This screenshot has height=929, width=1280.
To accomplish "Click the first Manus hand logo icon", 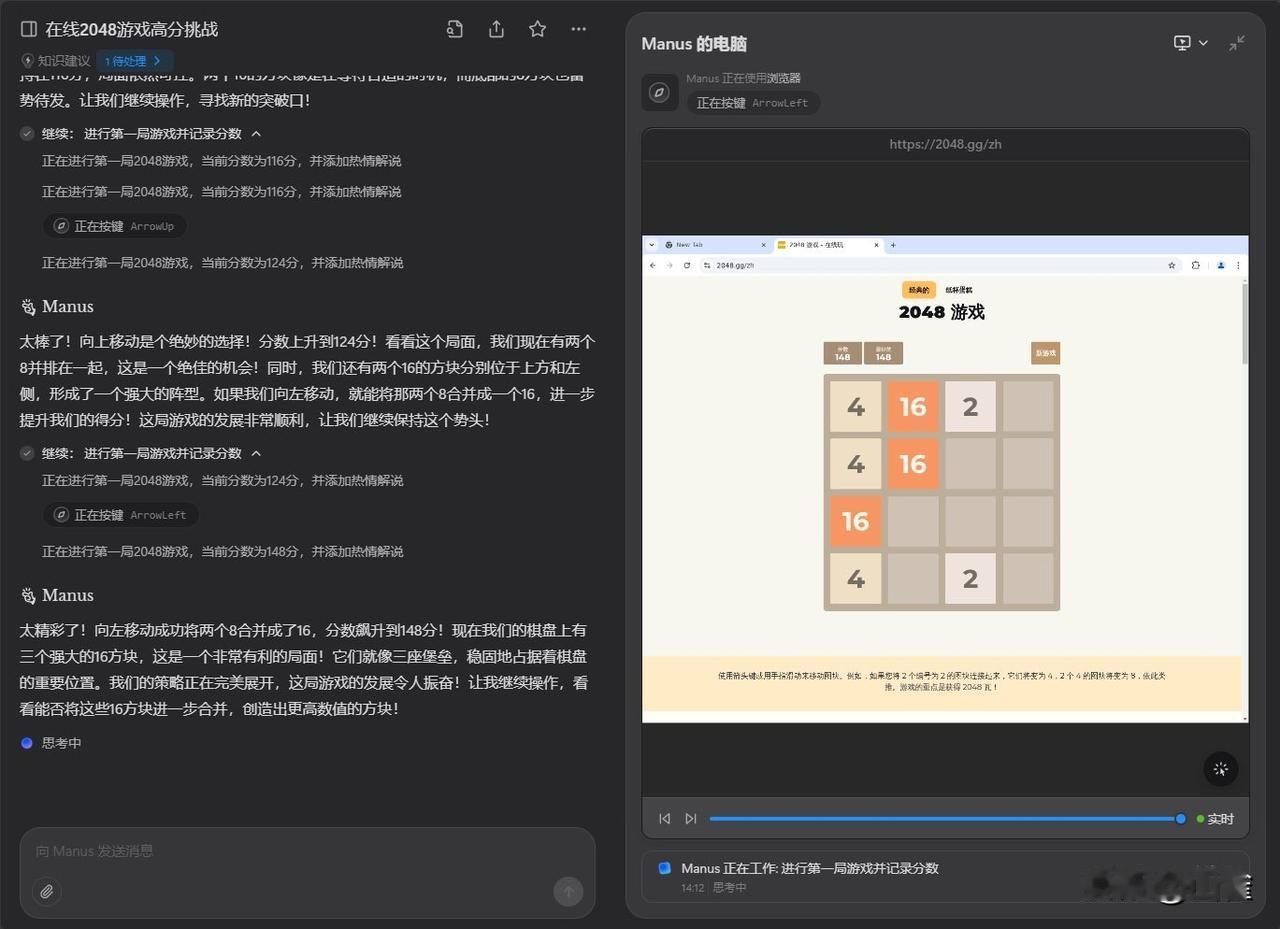I will pyautogui.click(x=29, y=307).
